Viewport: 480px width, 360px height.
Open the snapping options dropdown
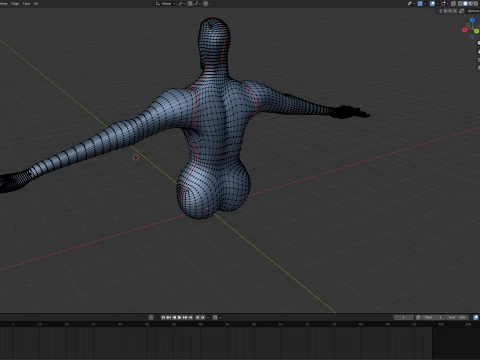tap(197, 4)
